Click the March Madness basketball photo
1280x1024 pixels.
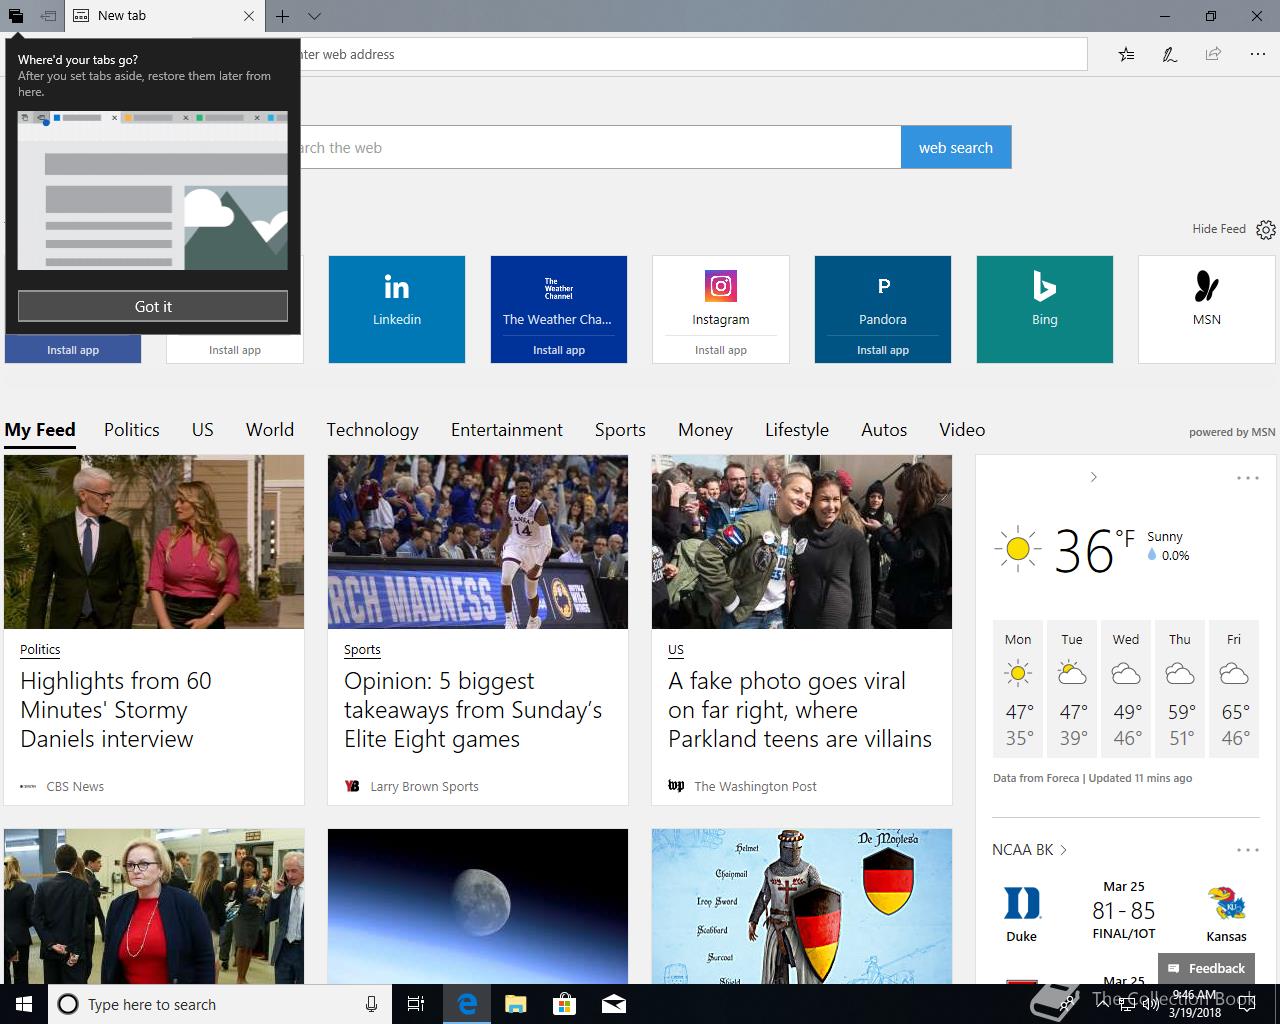pos(478,542)
